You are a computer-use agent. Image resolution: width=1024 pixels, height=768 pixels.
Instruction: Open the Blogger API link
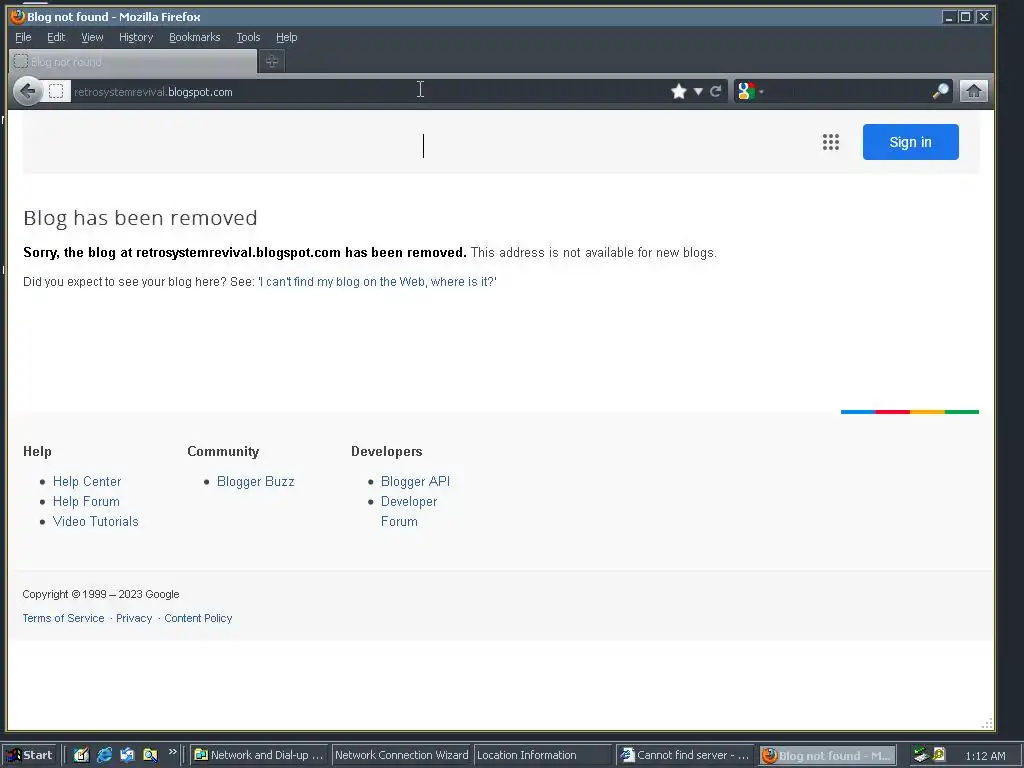point(415,481)
